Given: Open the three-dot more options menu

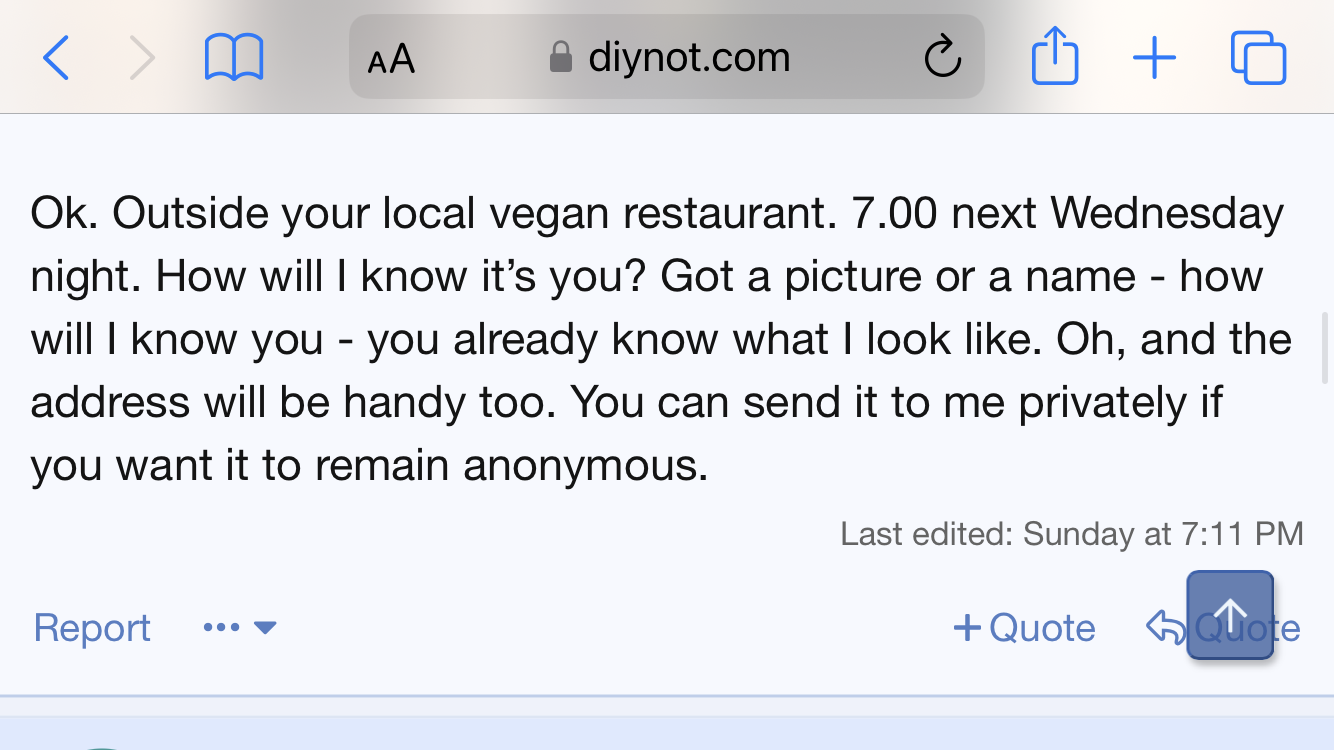Looking at the screenshot, I should coord(221,628).
